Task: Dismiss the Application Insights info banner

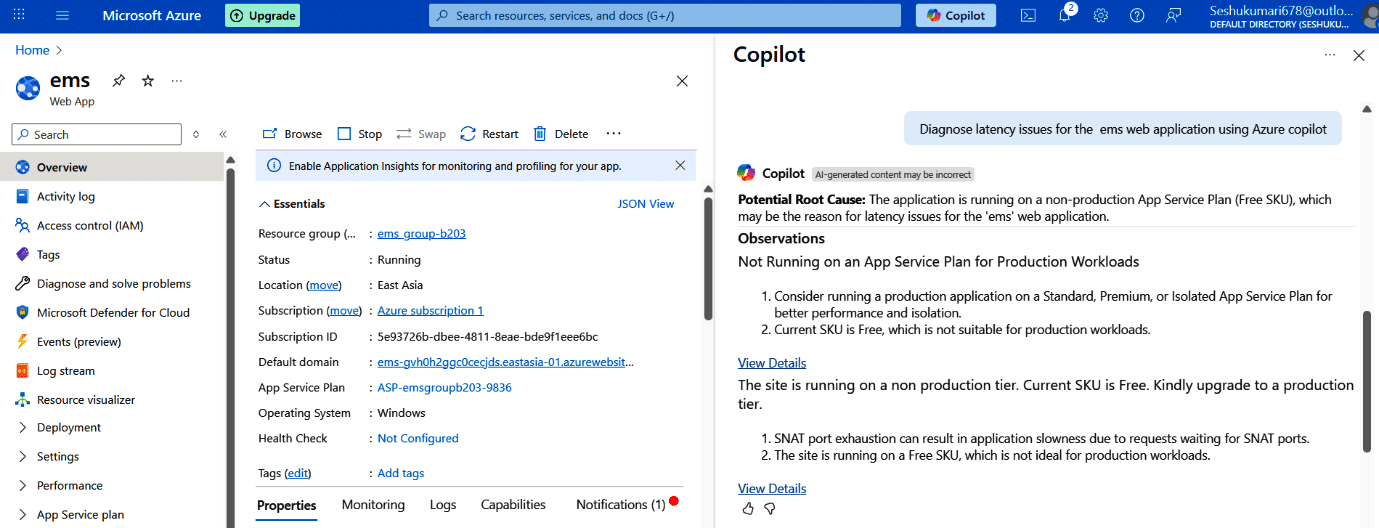Action: [x=680, y=165]
